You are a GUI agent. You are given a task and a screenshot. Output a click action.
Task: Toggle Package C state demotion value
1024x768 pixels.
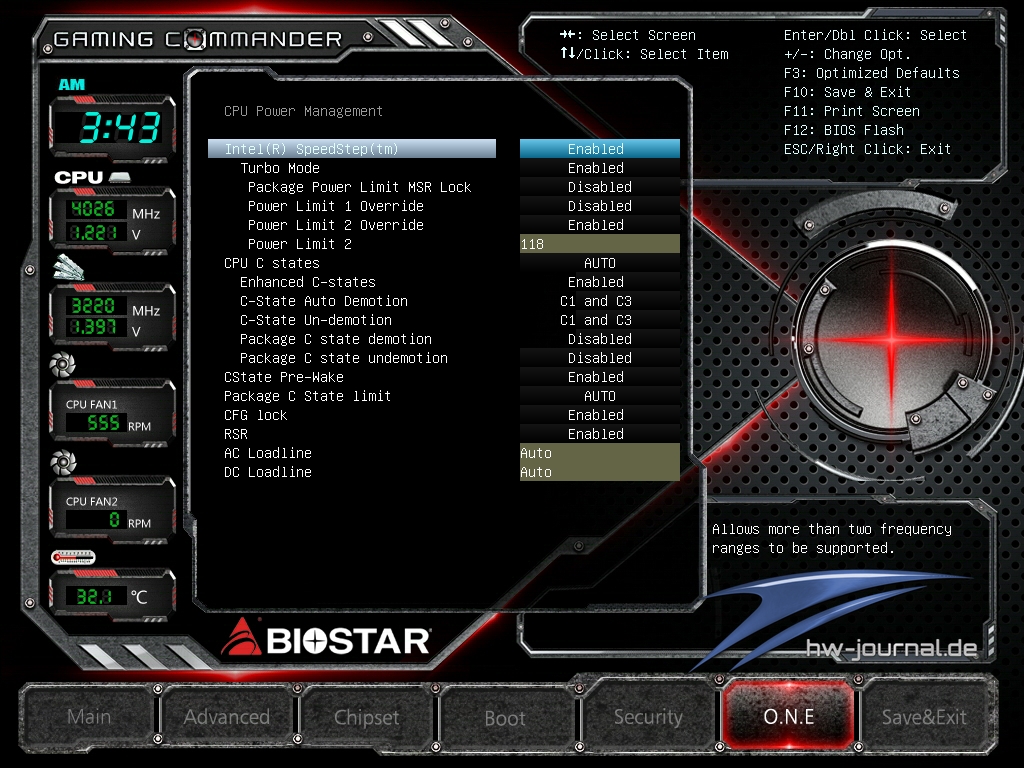click(x=600, y=339)
